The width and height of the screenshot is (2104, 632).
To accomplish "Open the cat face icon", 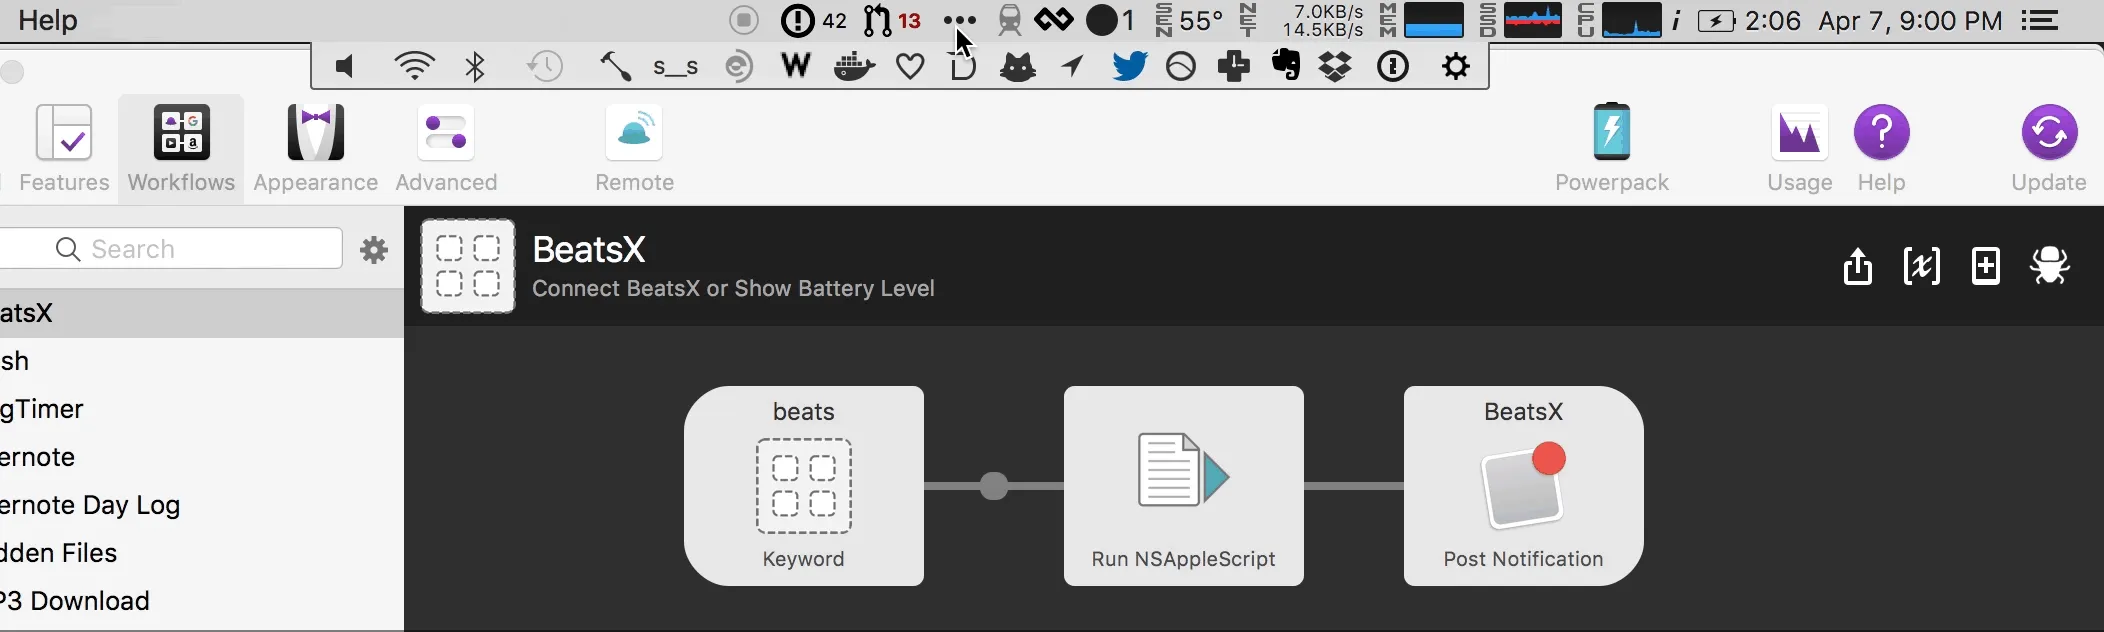I will tap(1018, 67).
